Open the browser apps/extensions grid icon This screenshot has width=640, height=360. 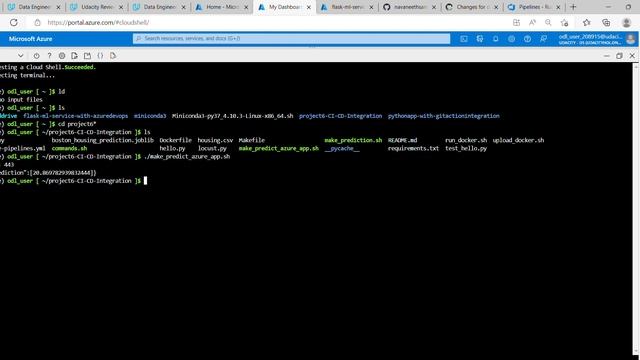516,22
